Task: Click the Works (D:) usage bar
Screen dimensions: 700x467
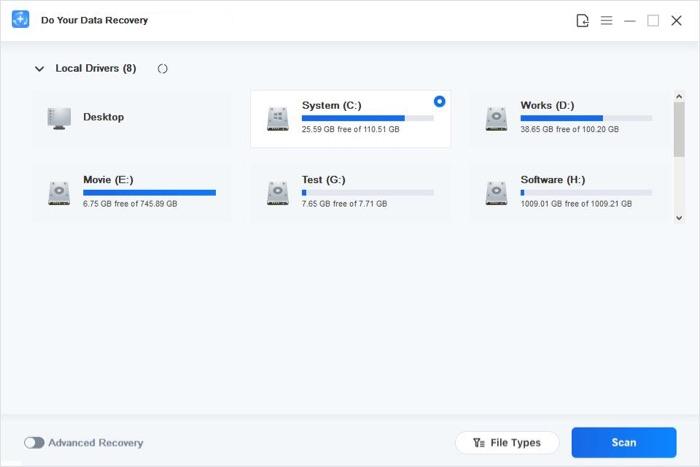Action: (586, 118)
